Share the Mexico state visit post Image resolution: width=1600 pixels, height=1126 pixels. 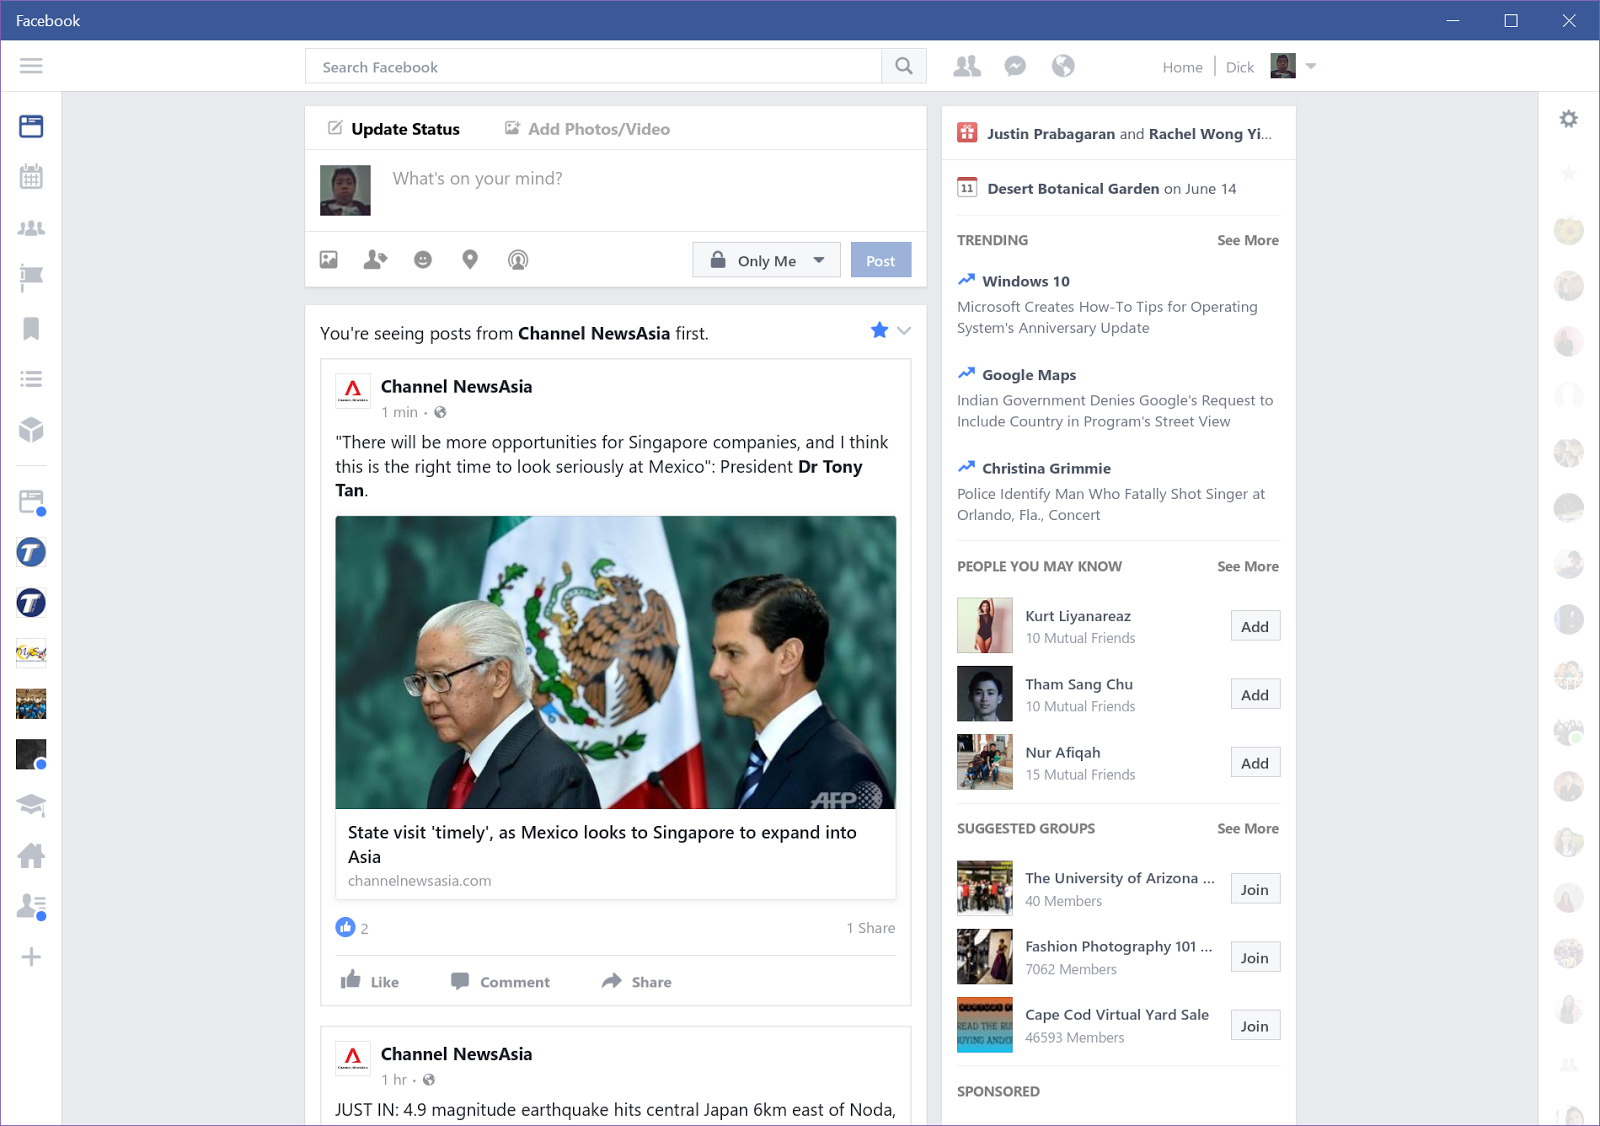pos(637,982)
